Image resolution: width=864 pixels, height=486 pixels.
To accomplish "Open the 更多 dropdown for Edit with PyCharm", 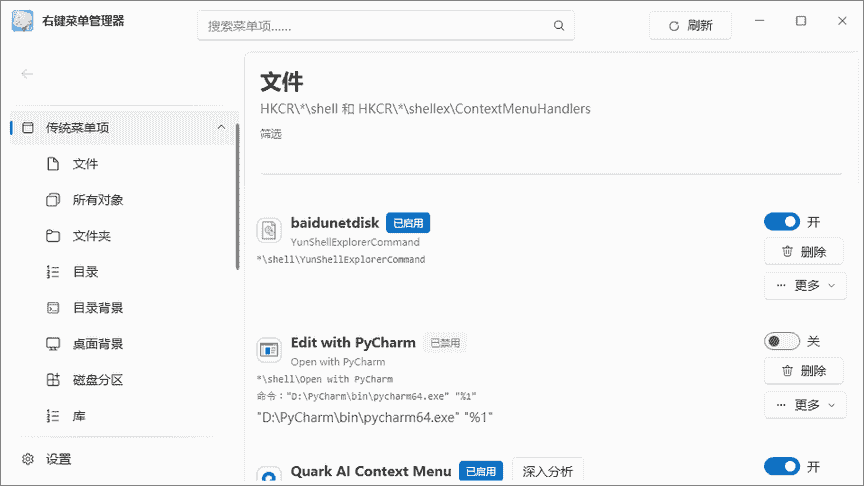I will point(805,405).
